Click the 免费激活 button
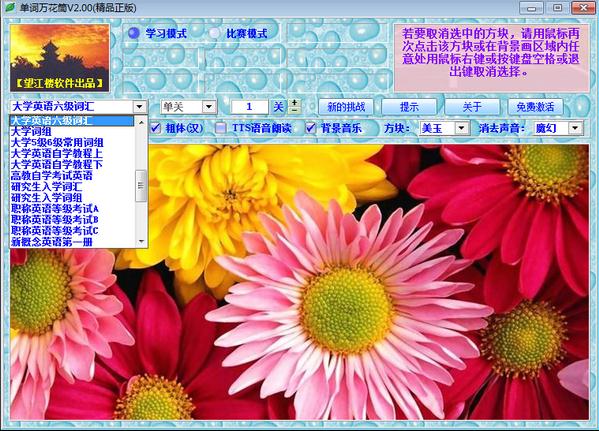 (535, 107)
